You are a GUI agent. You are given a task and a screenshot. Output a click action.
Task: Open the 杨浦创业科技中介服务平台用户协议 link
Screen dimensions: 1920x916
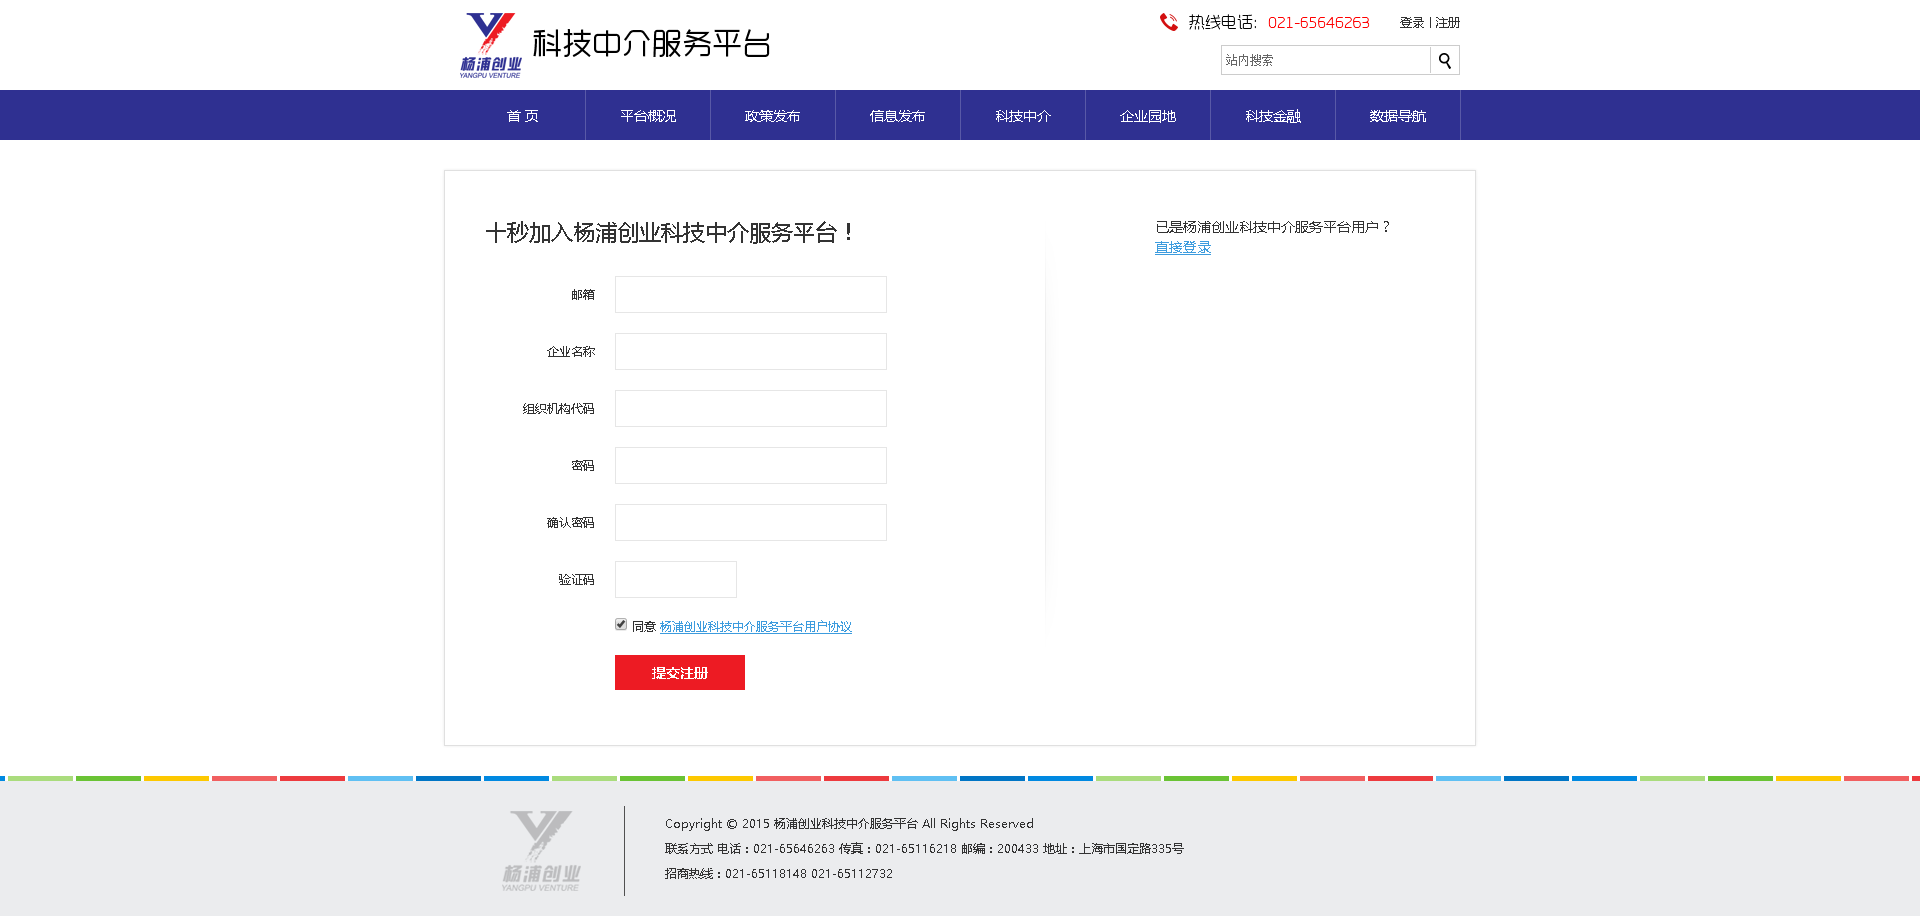[755, 627]
